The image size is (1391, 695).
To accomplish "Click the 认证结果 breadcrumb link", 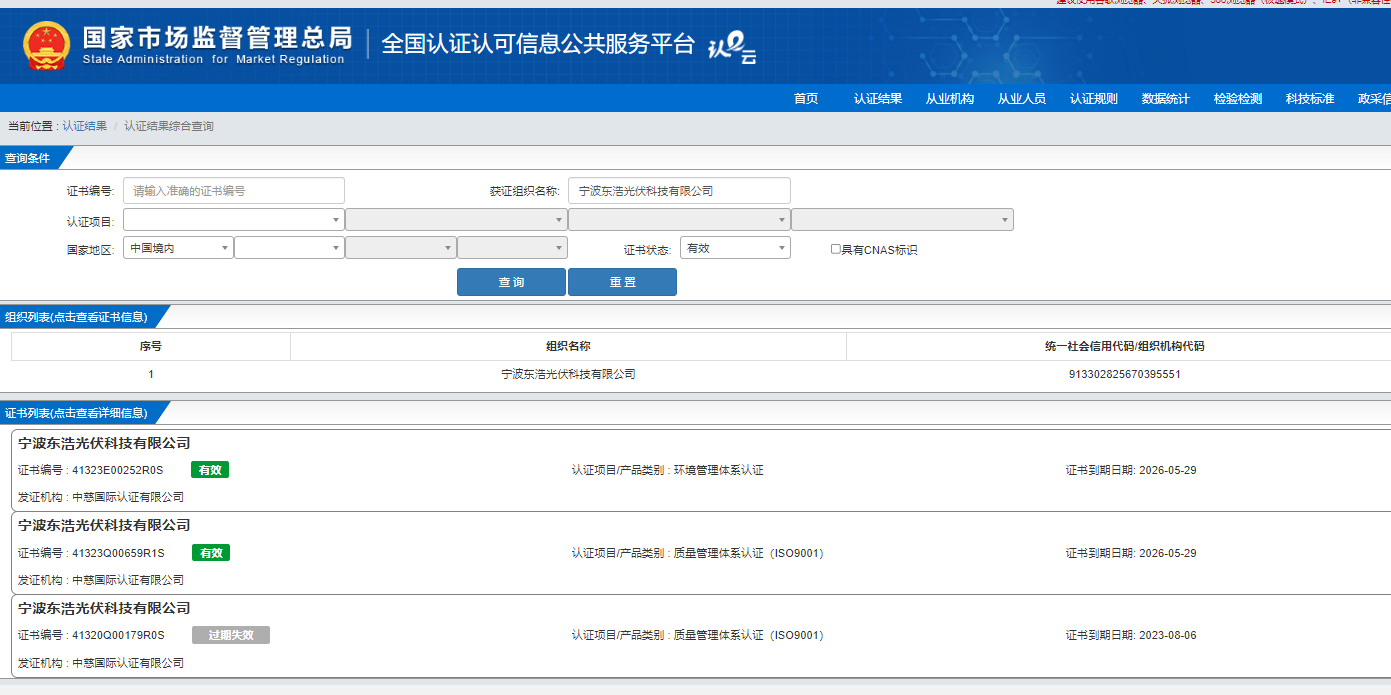I will (84, 126).
